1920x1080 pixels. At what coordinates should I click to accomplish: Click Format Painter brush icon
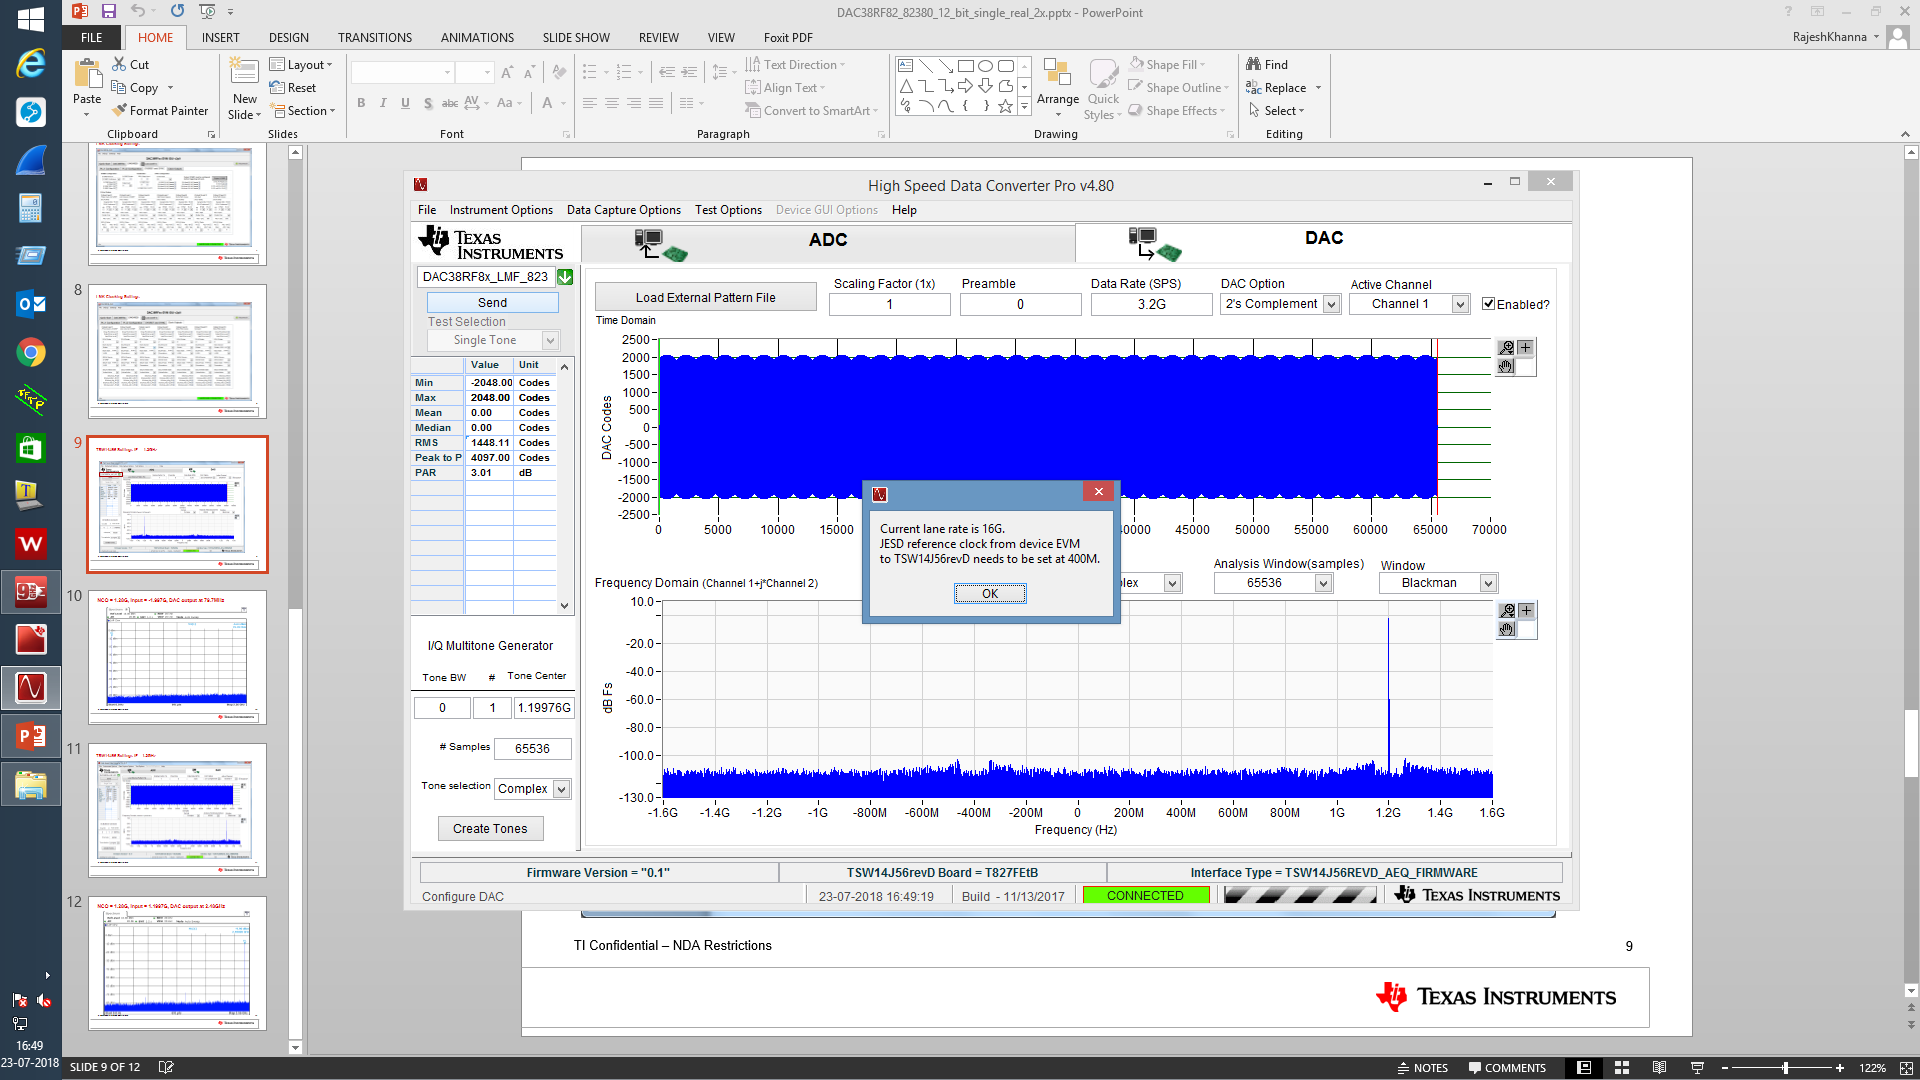point(119,110)
